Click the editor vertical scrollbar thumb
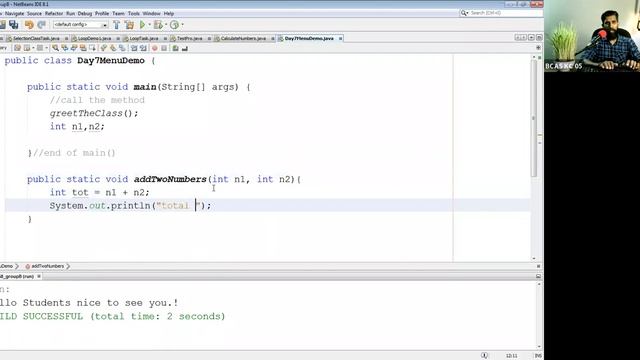The image size is (640, 360). click(534, 118)
